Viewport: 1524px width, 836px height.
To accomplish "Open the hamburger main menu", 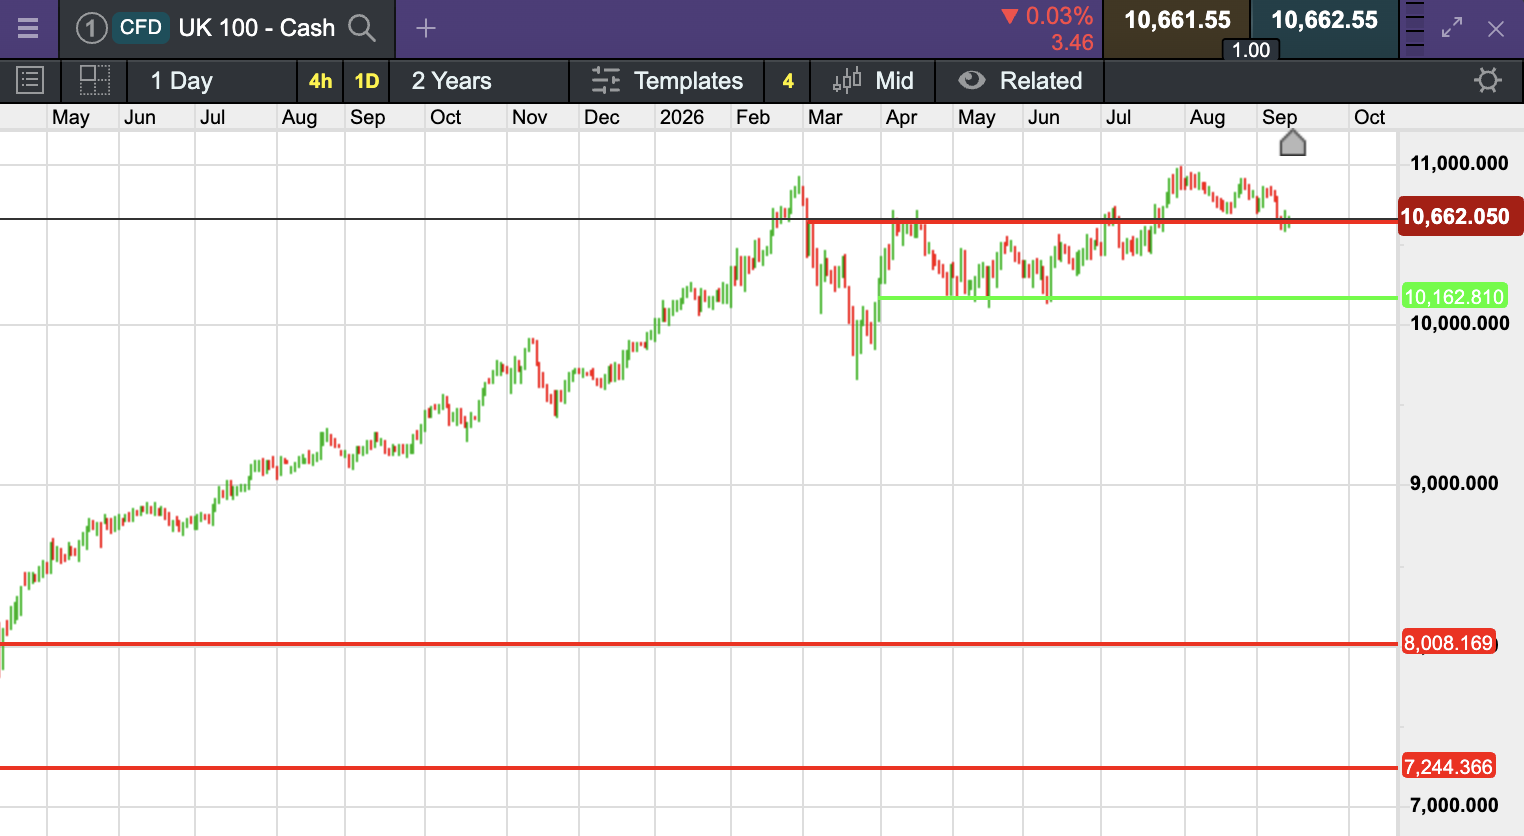I will click(x=28, y=28).
